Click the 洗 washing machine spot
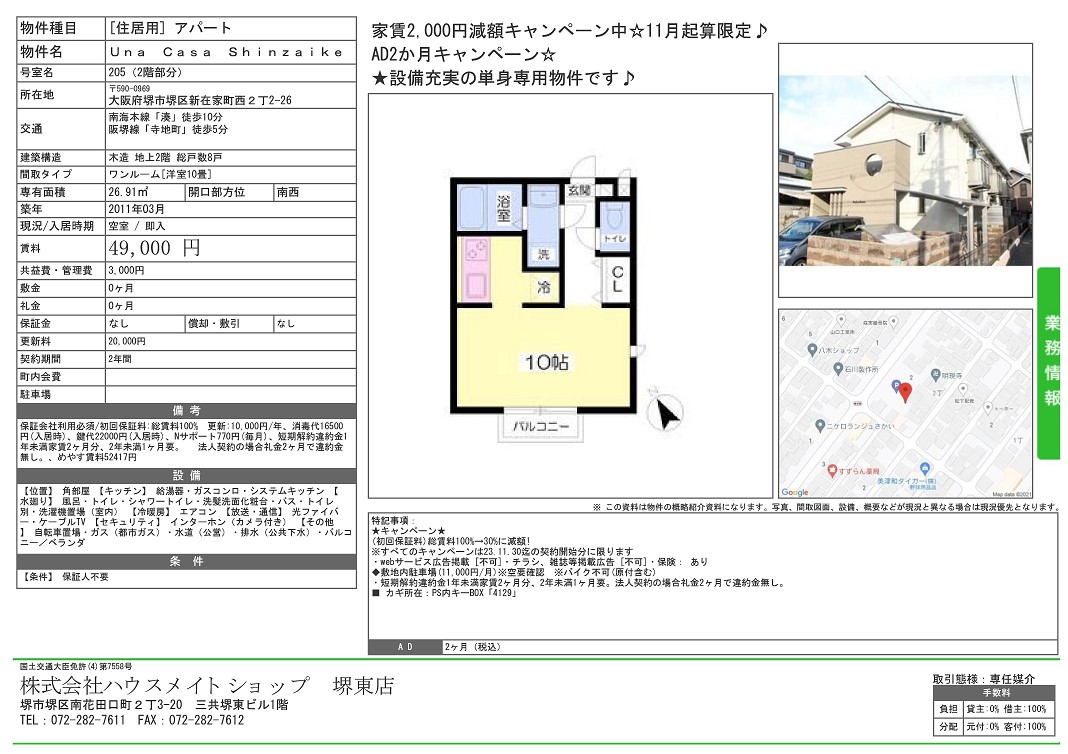The width and height of the screenshot is (1068, 754). coord(544,254)
